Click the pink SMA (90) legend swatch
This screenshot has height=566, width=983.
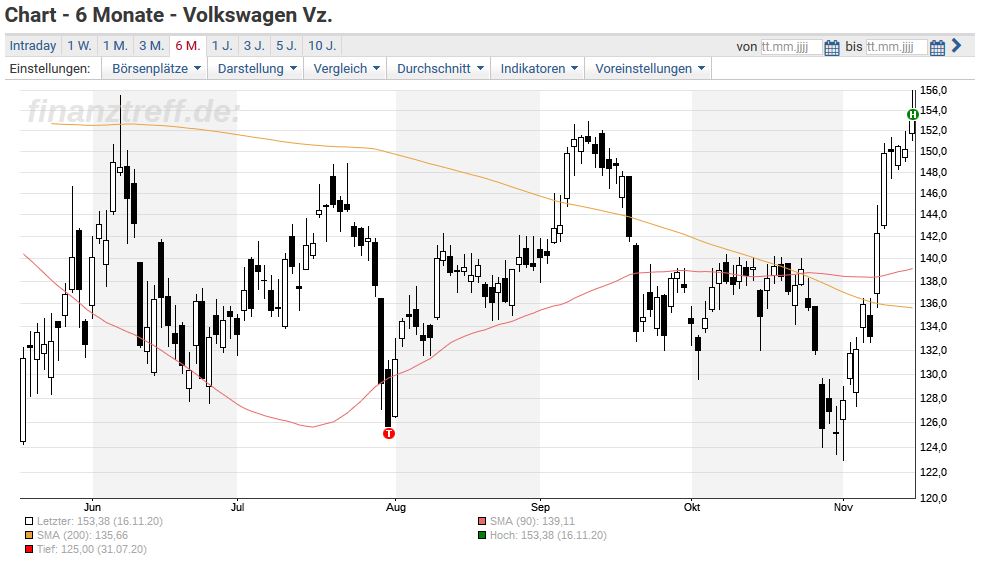tap(481, 521)
